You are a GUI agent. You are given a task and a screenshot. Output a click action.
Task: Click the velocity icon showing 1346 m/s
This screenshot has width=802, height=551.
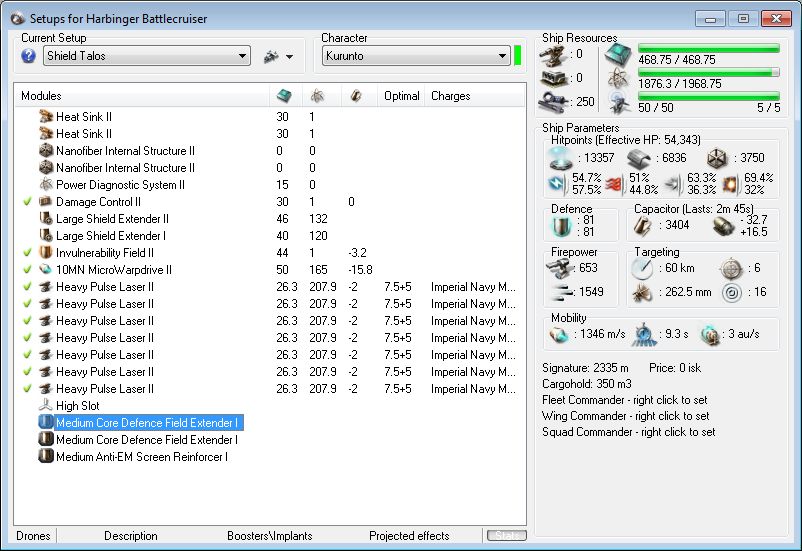click(x=560, y=335)
